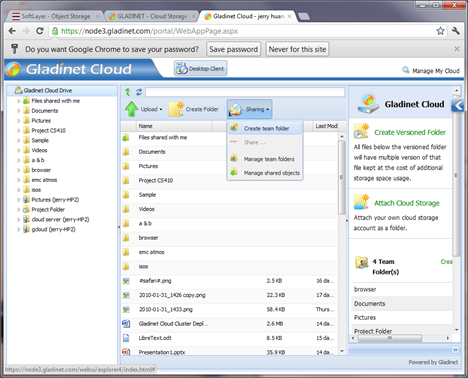Open Chrome wrench settings menu
This screenshot has height=378, width=468.
point(456,31)
